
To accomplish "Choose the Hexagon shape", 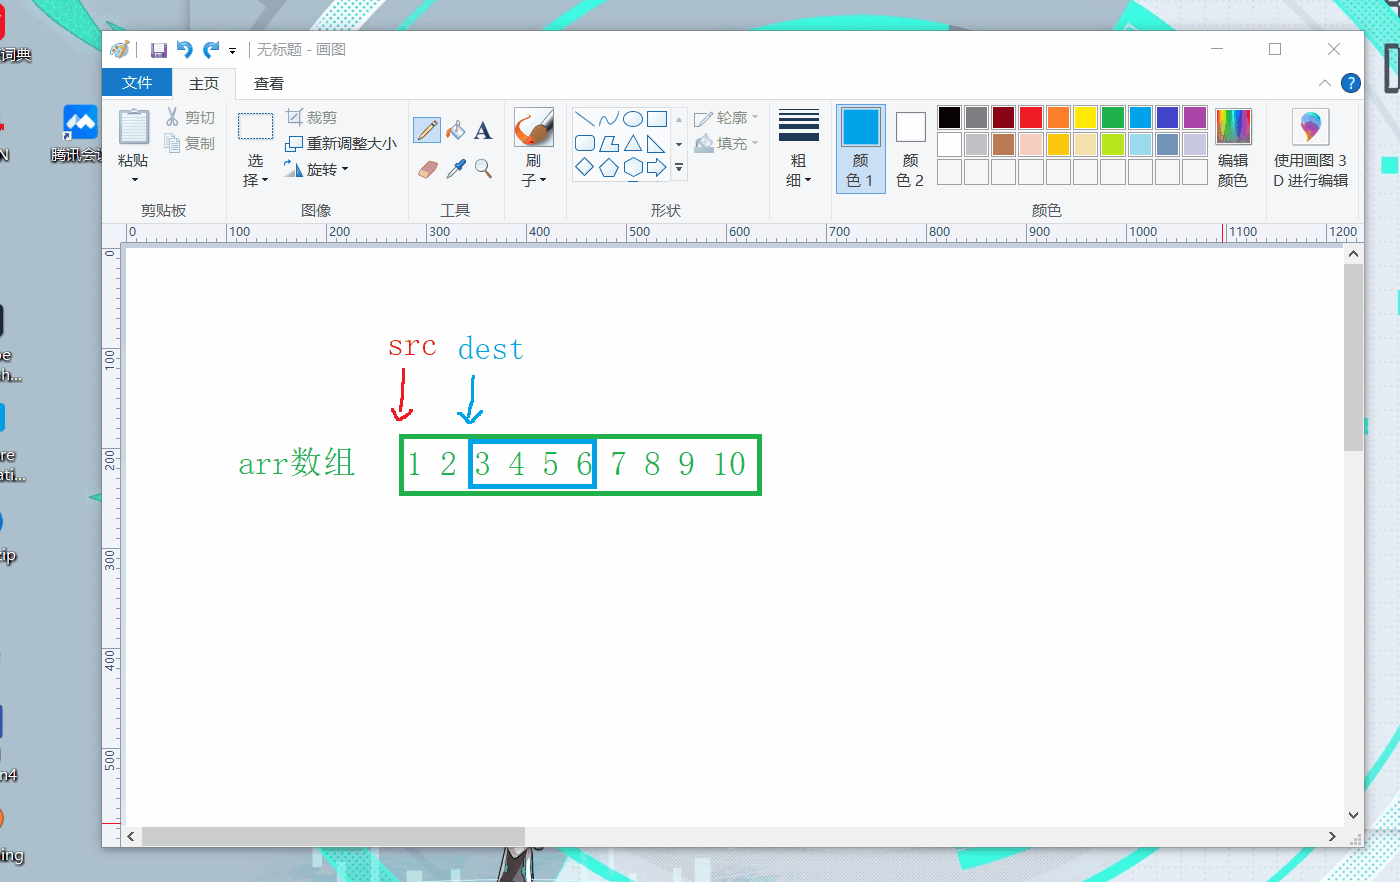I will pos(633,167).
